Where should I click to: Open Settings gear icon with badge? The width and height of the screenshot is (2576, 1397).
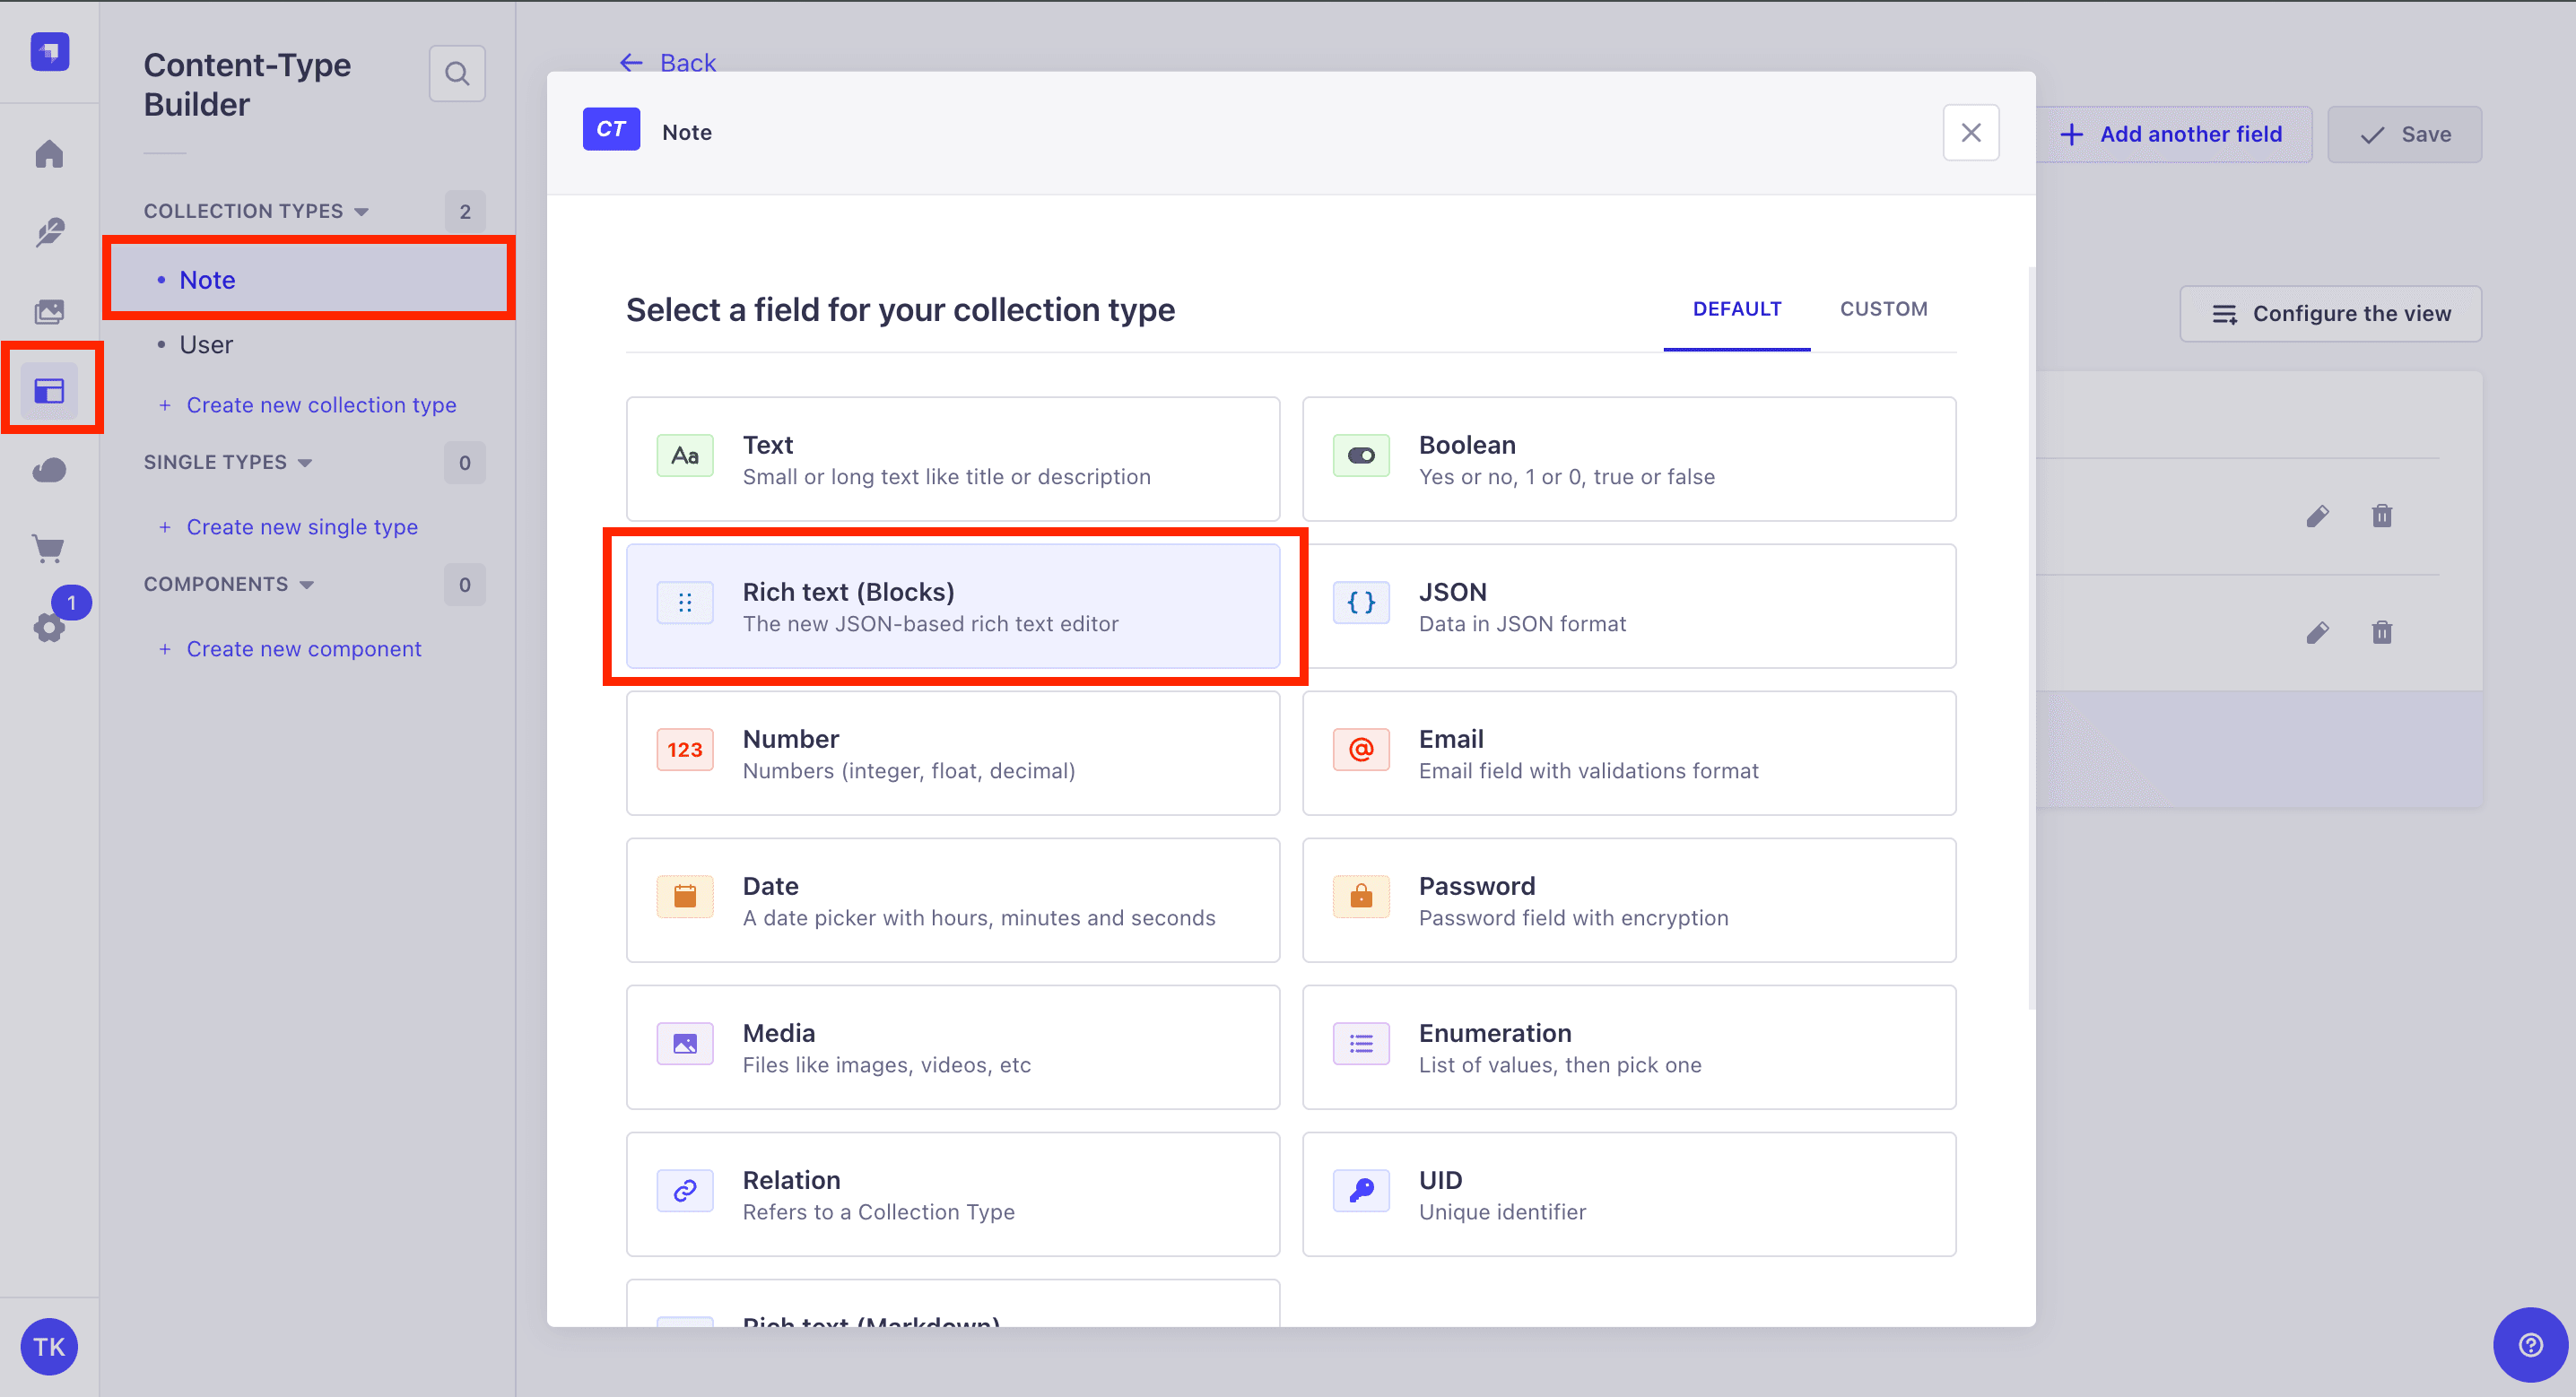(49, 627)
